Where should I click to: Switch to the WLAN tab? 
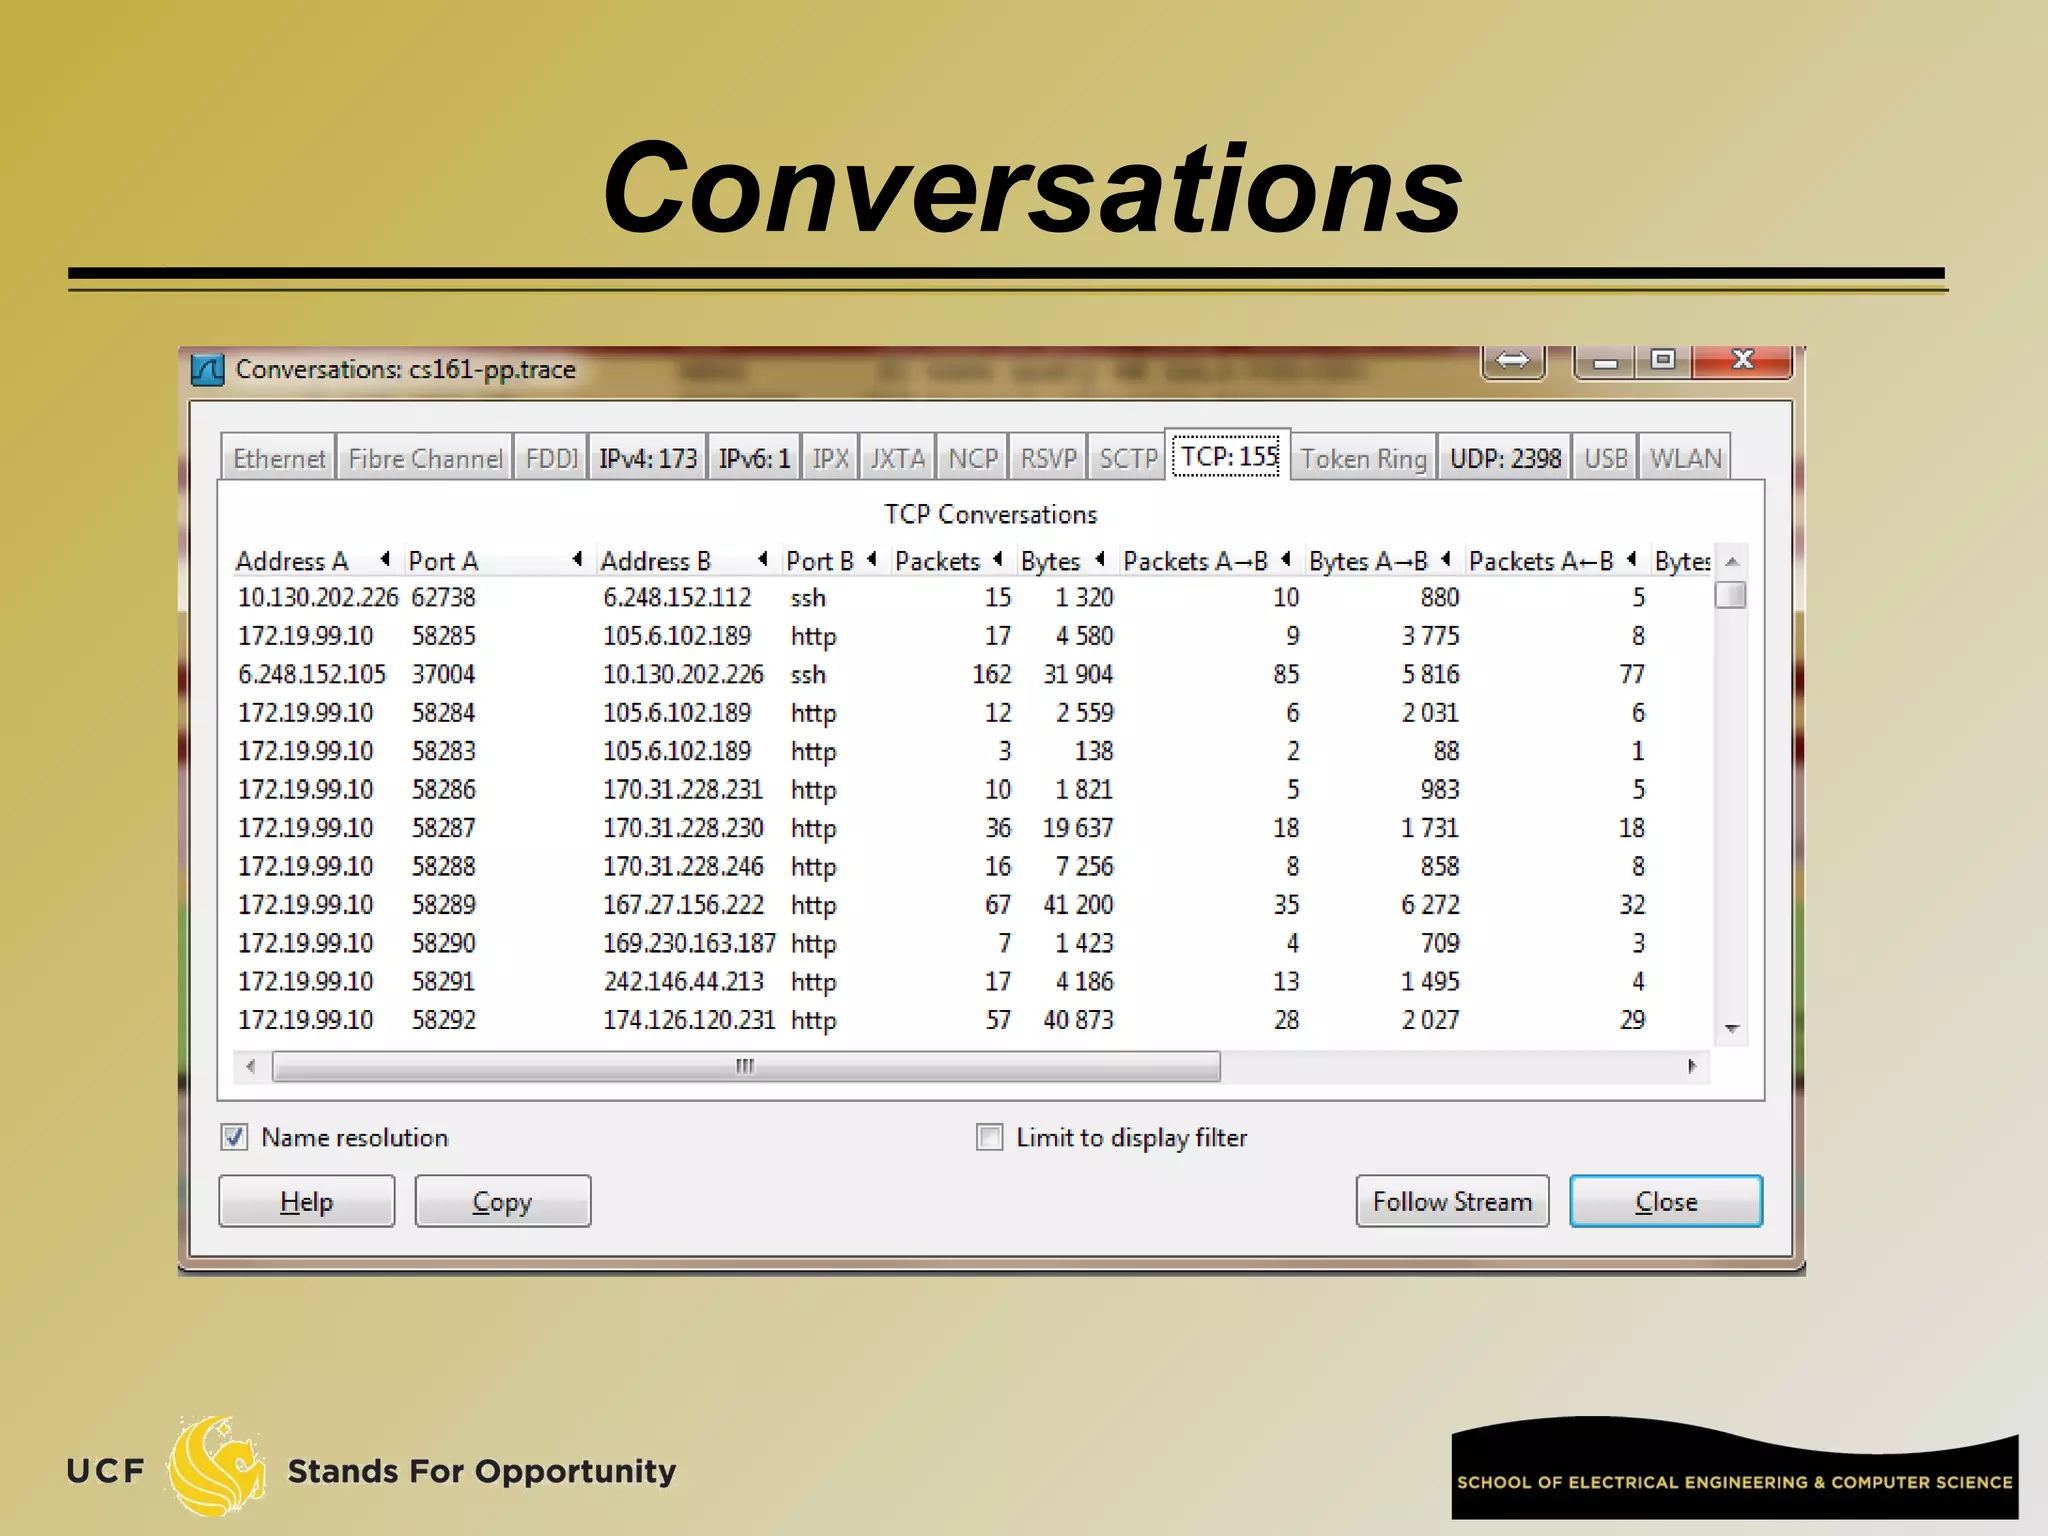pyautogui.click(x=1685, y=458)
